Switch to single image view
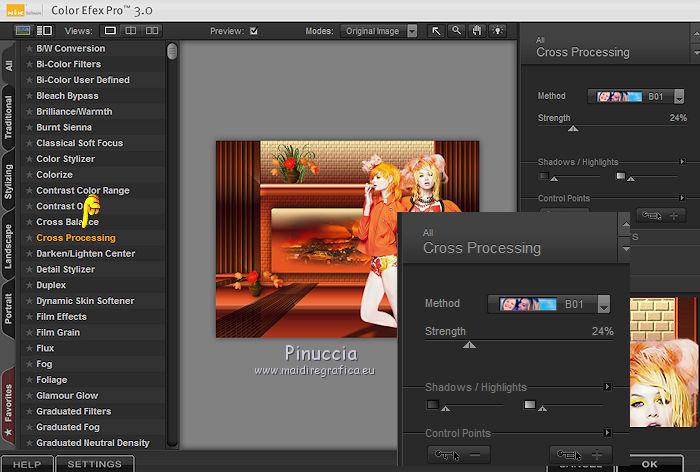The width and height of the screenshot is (700, 472). pos(111,31)
